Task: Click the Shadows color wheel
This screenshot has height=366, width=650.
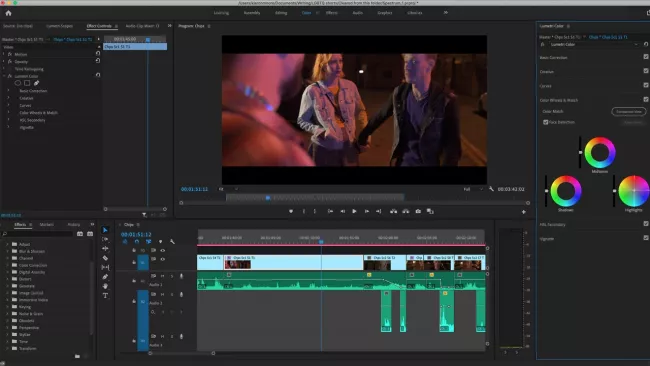Action: [566, 191]
